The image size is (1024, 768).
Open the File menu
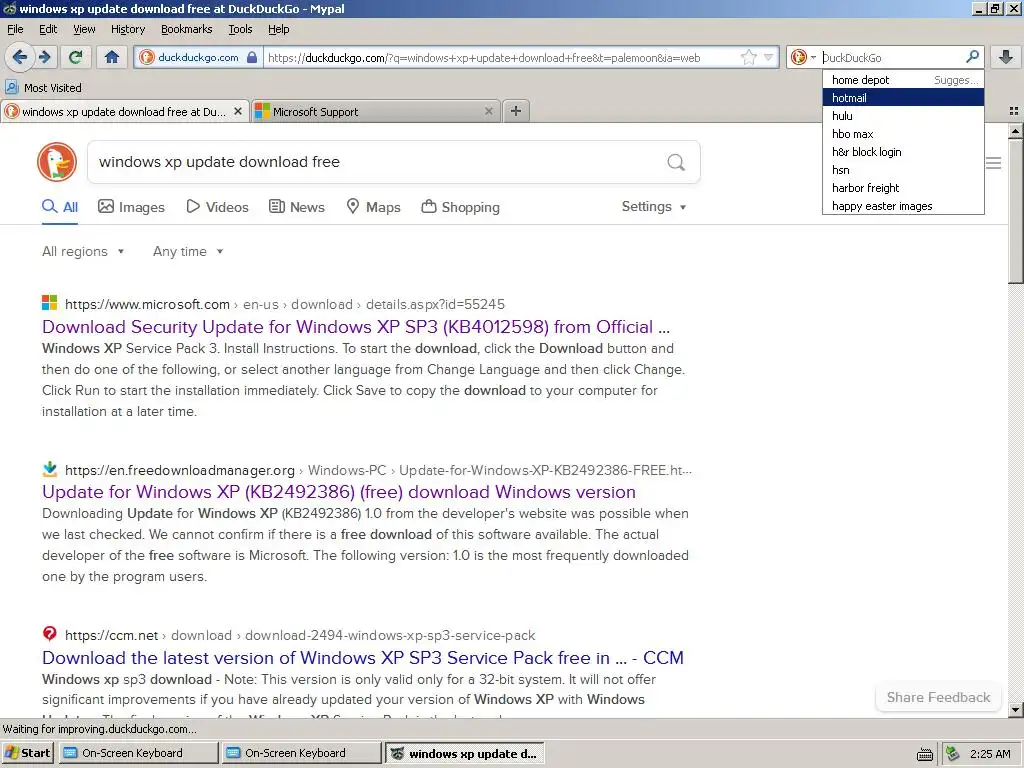(x=15, y=29)
